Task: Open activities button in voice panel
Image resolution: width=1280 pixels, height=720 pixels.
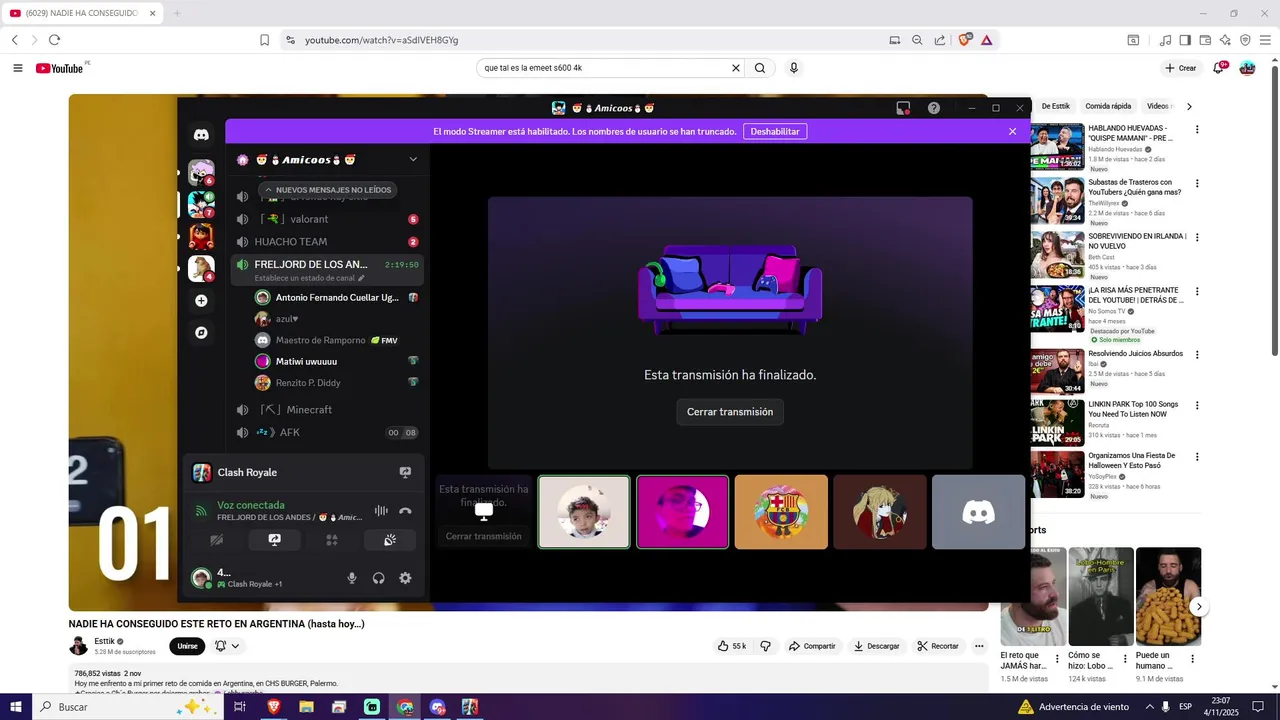Action: pos(332,540)
